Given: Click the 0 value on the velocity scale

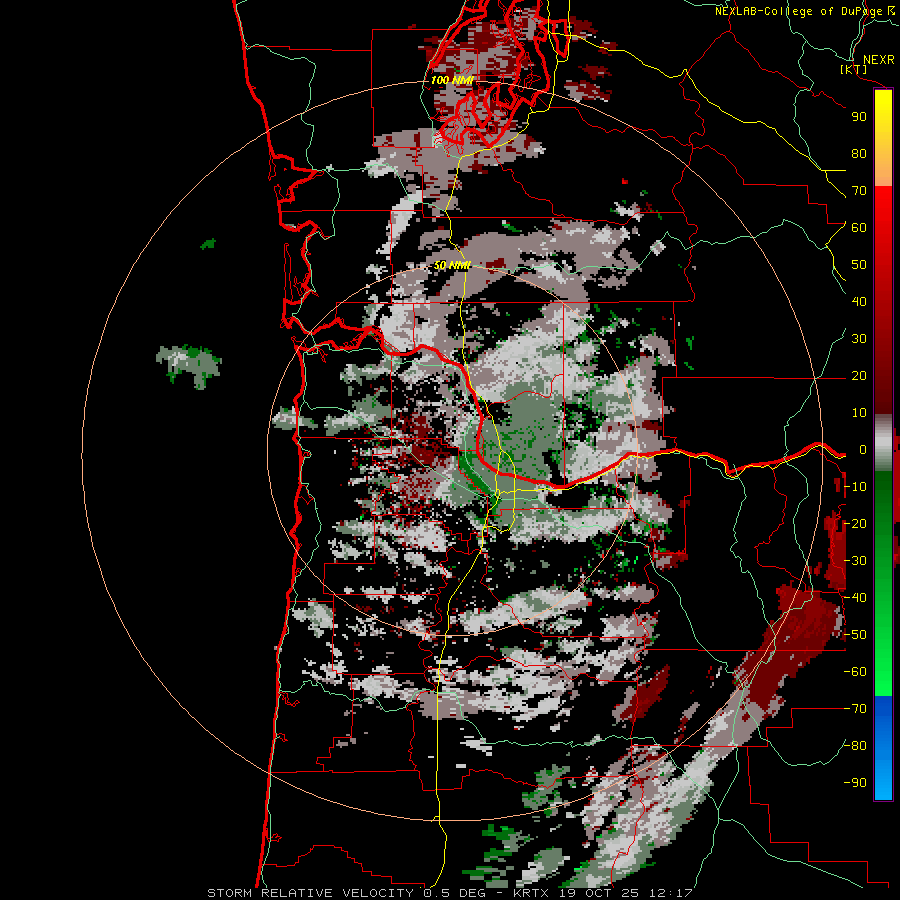Looking at the screenshot, I should click(863, 450).
